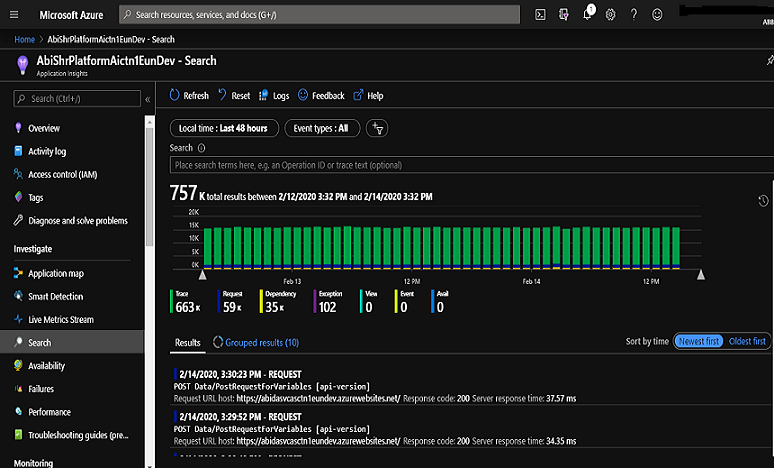Toggle the Event 0 legend filter
Screen dimensions: 774x468
[x=404, y=302]
